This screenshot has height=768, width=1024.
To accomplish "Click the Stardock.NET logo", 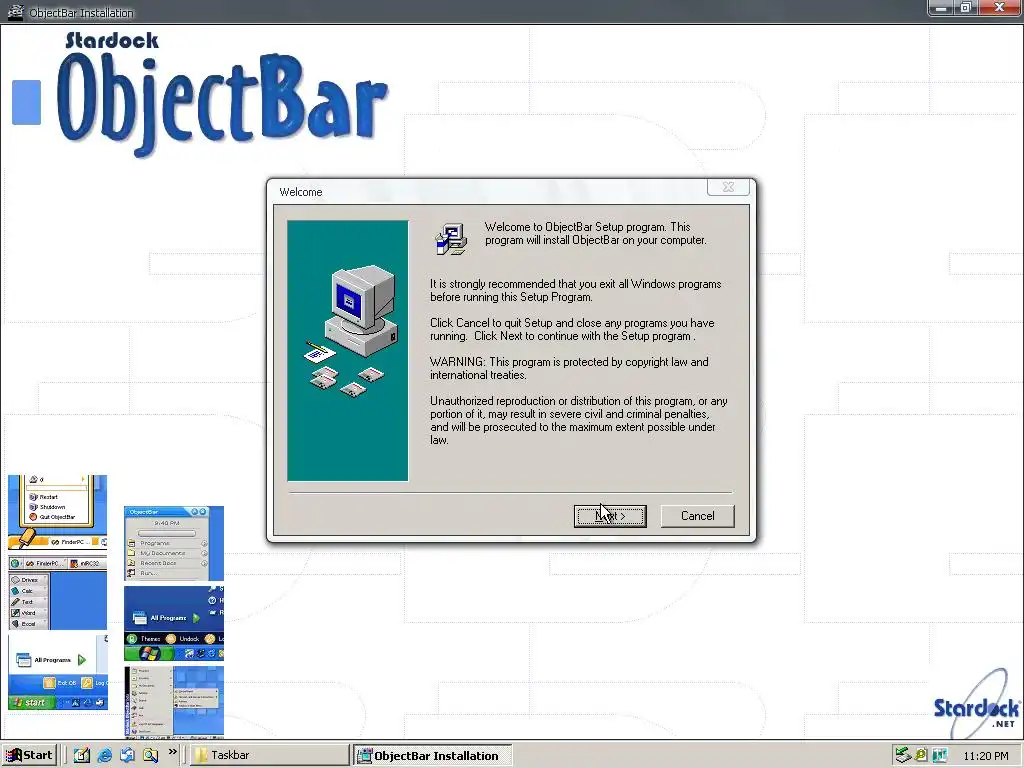I will coord(977,702).
